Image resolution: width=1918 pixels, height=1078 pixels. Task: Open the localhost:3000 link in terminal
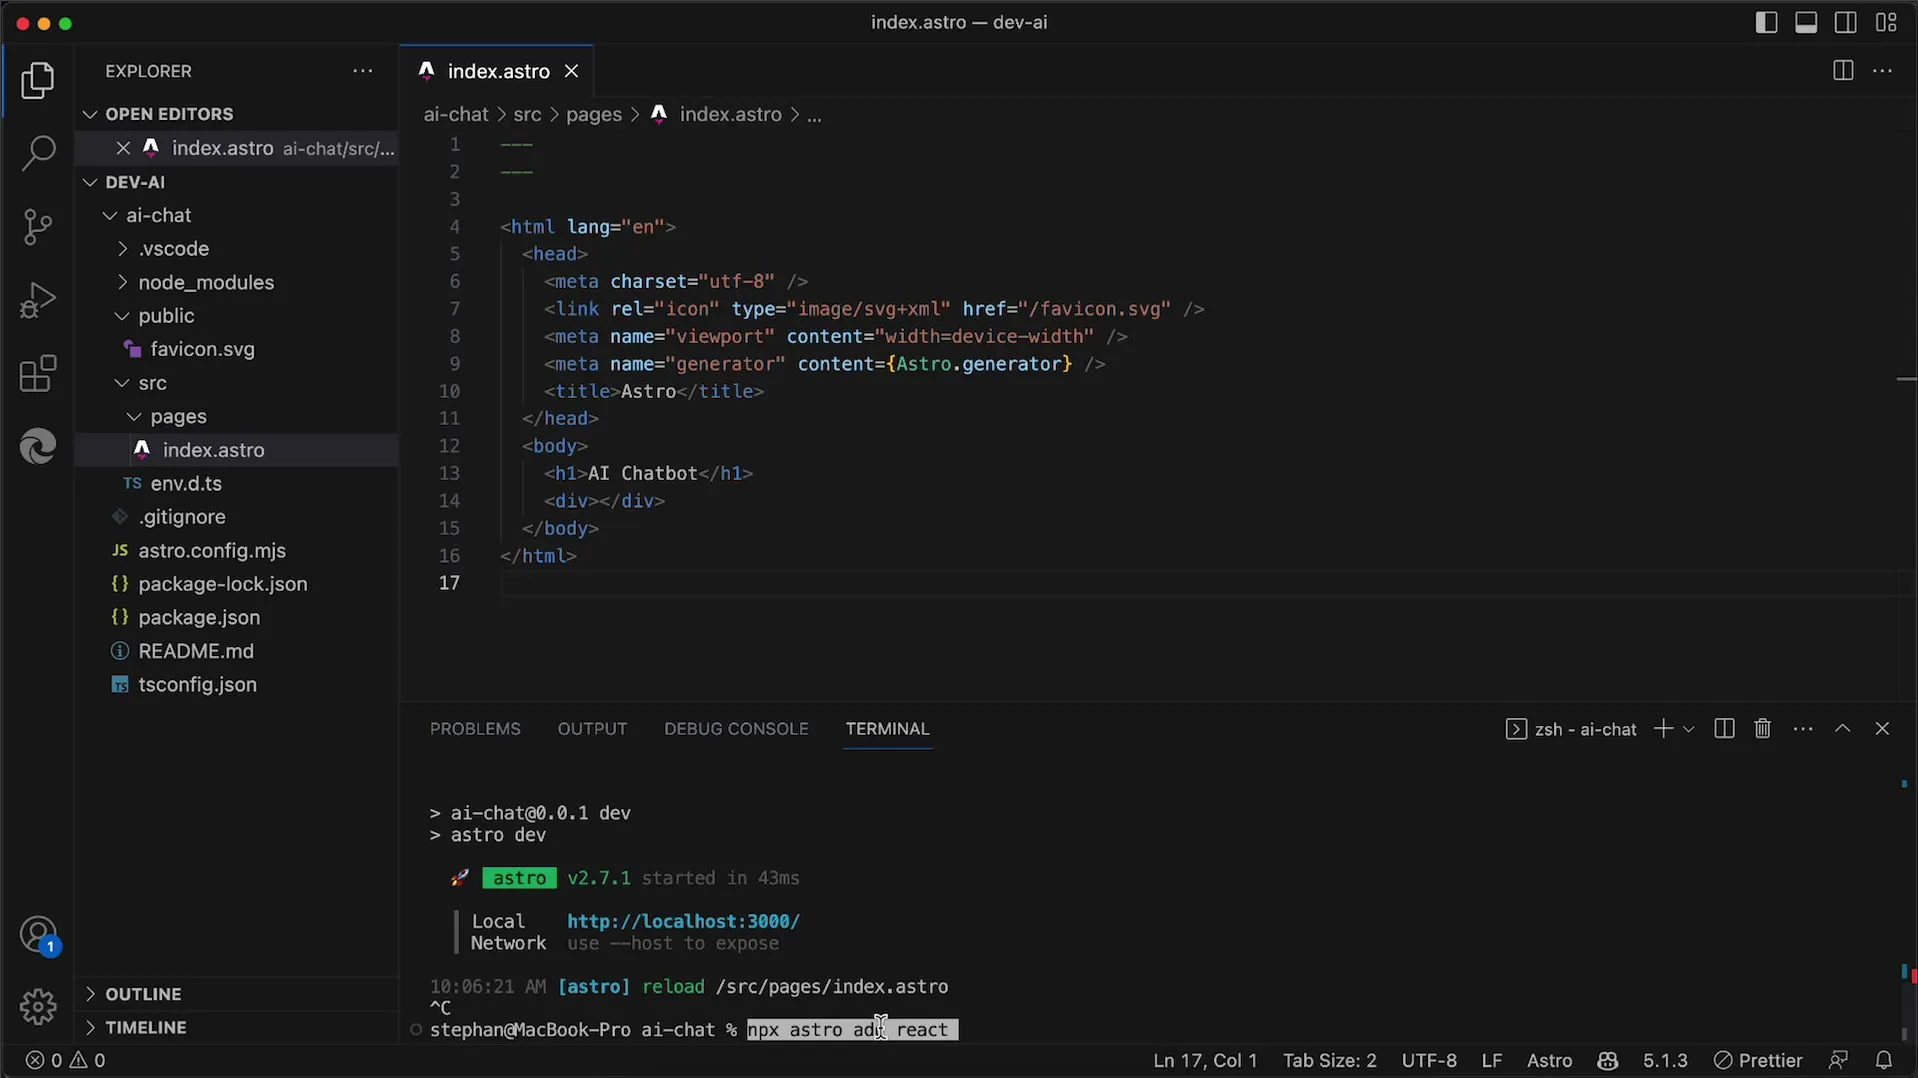tap(683, 921)
